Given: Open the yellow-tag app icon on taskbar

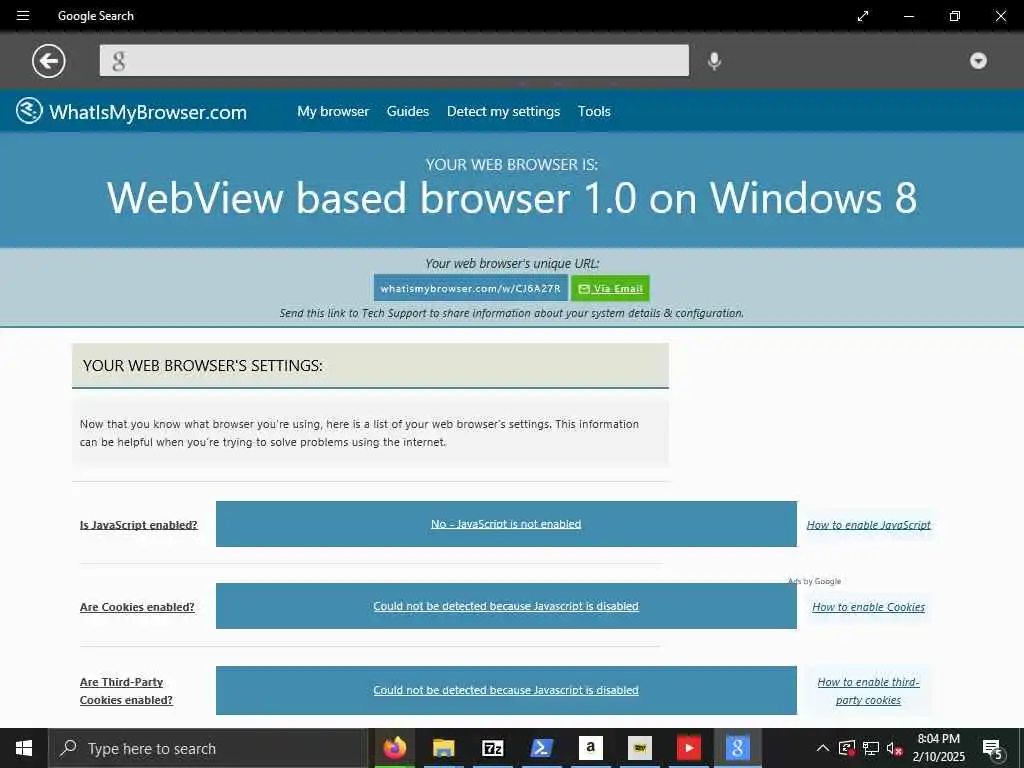Looking at the screenshot, I should click(x=639, y=748).
